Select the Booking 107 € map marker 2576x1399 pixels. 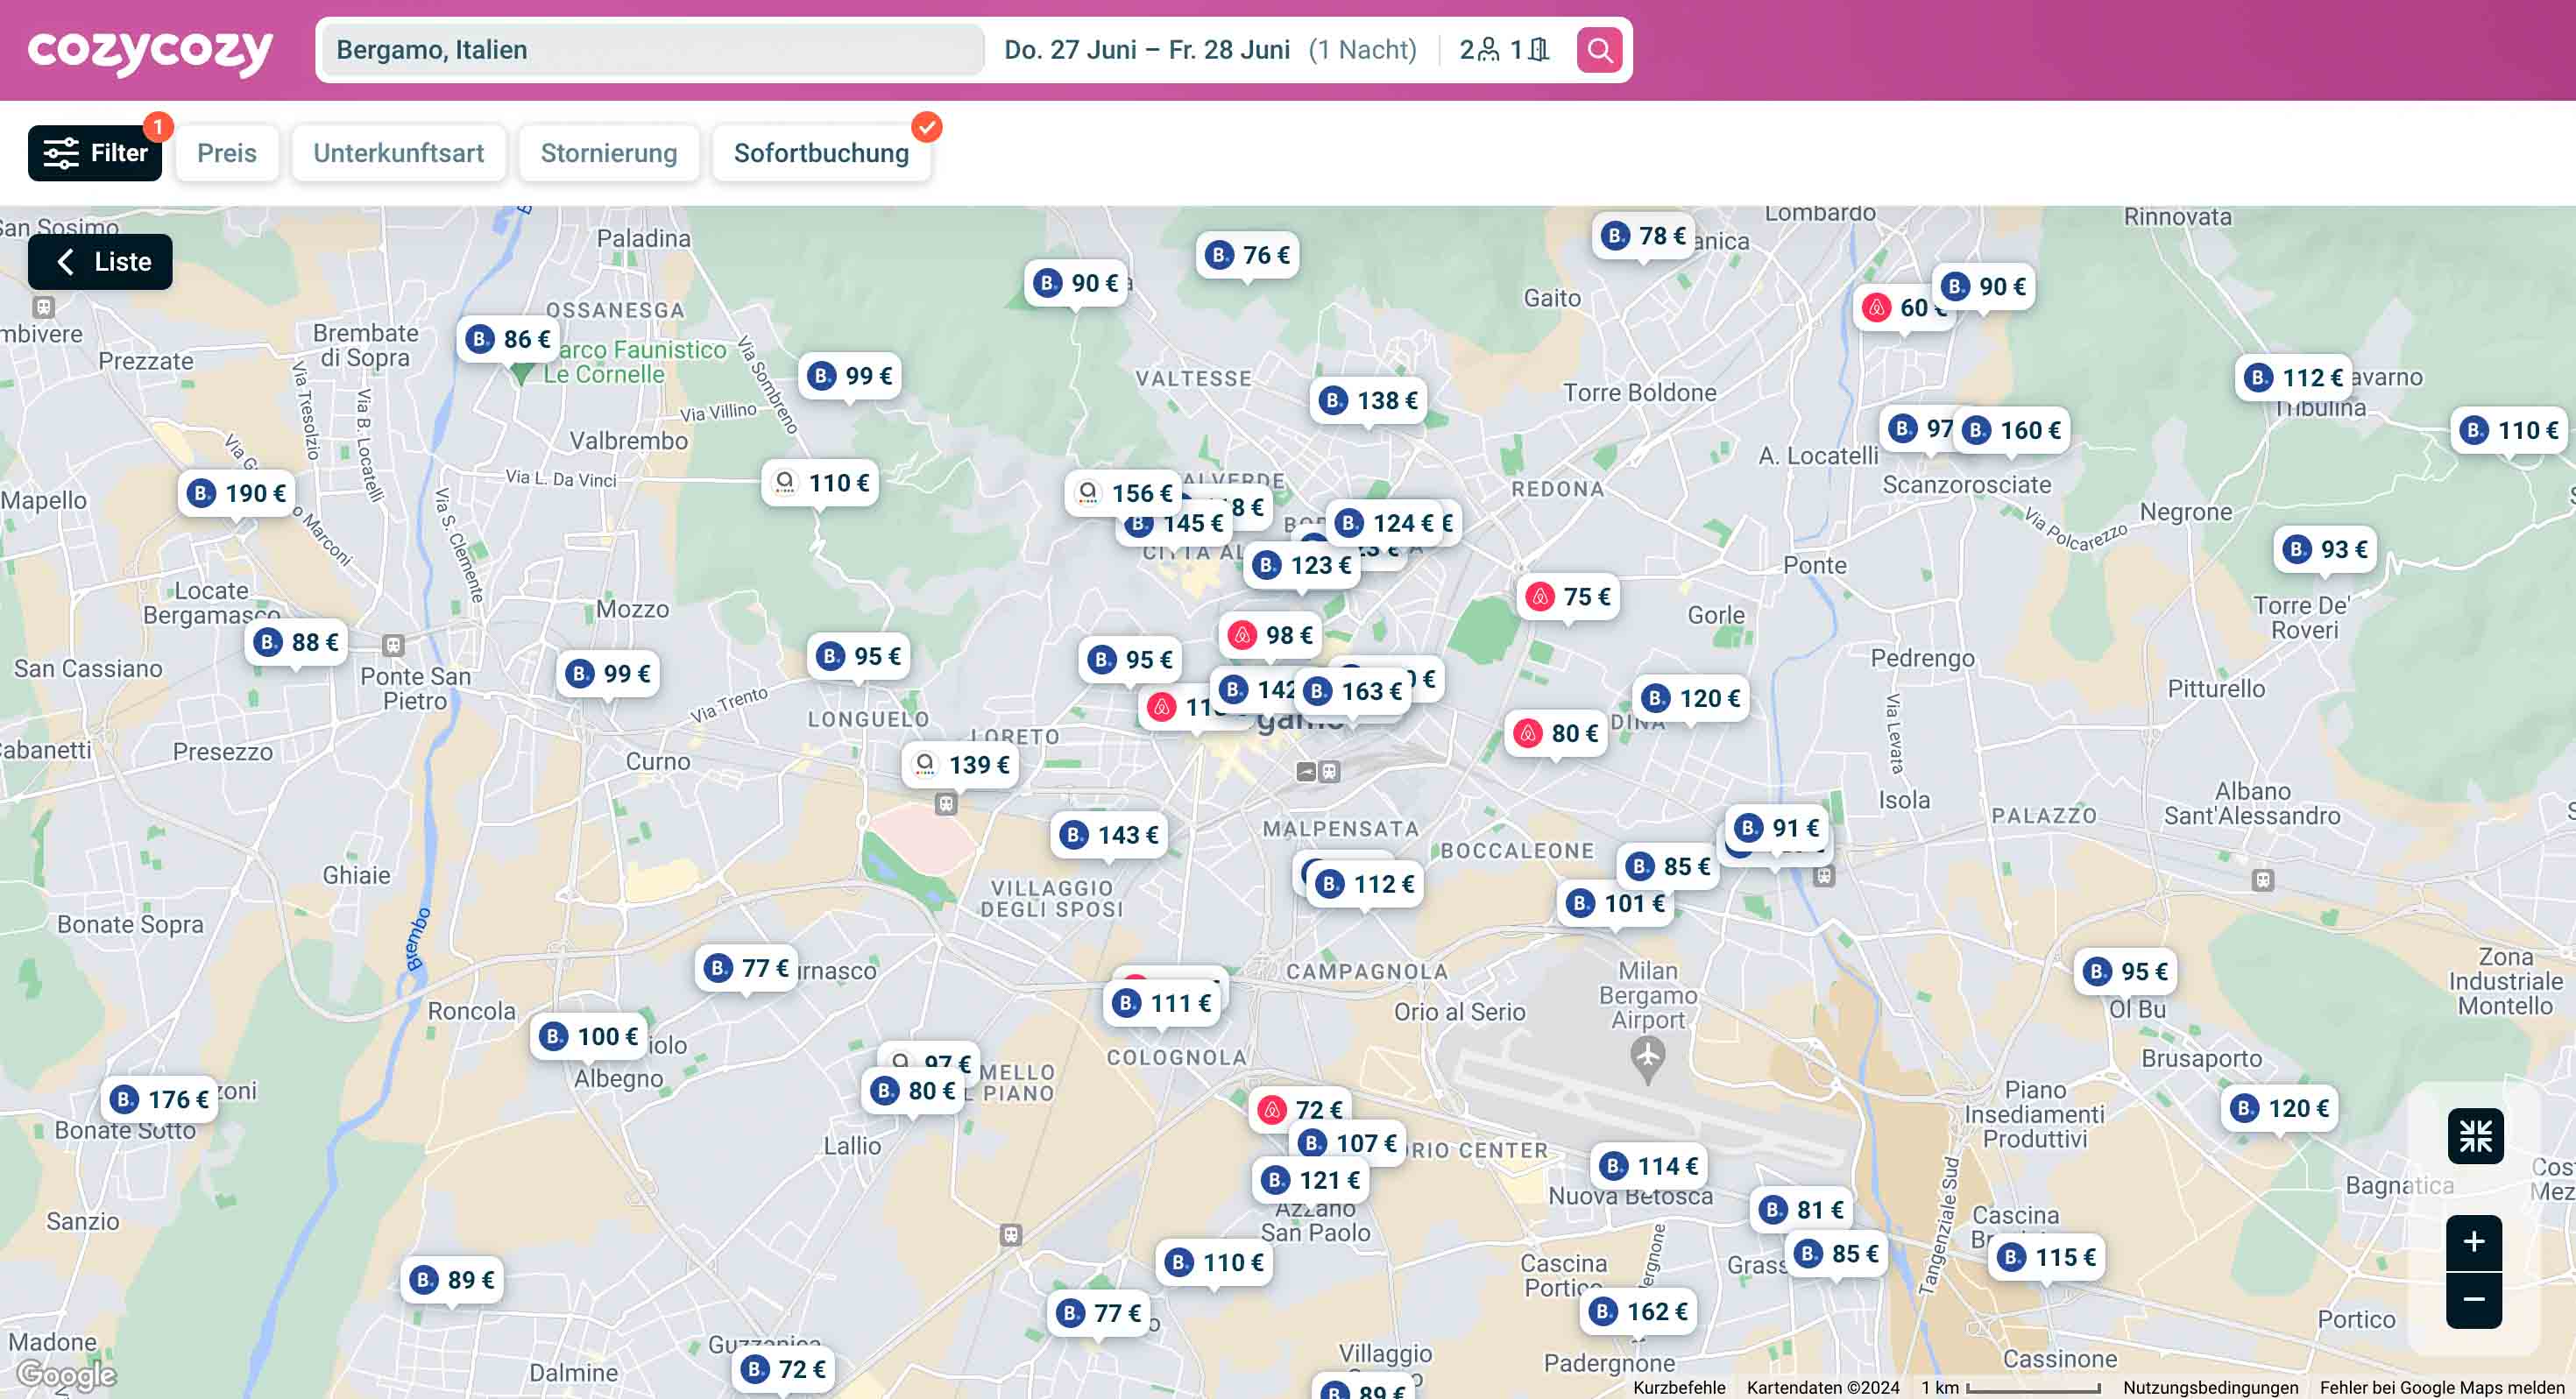point(1348,1144)
